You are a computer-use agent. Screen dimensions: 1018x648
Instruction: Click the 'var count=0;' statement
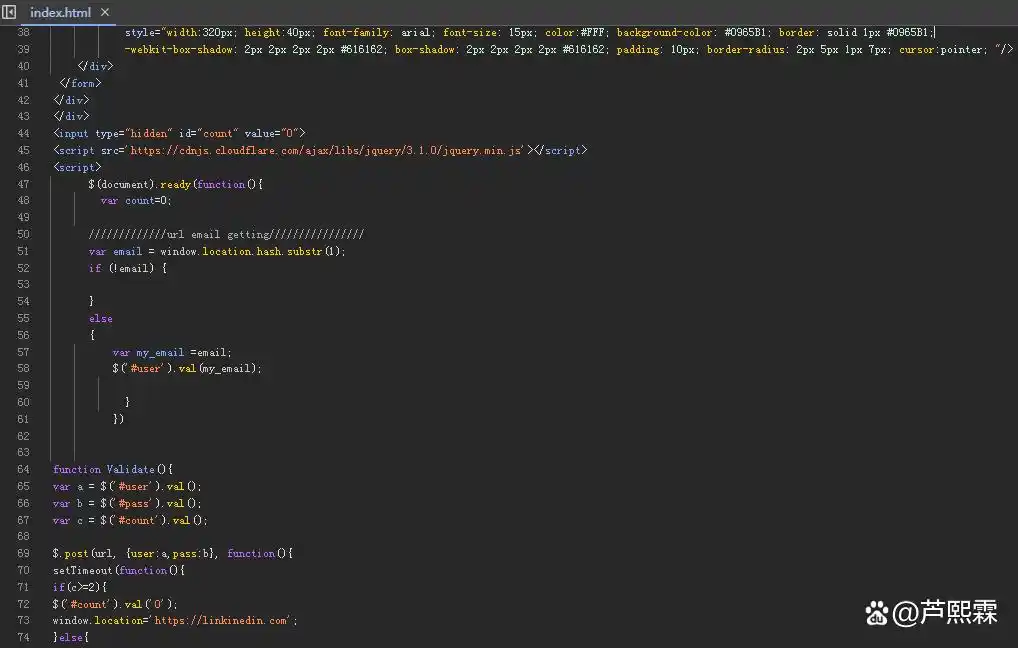pos(136,201)
